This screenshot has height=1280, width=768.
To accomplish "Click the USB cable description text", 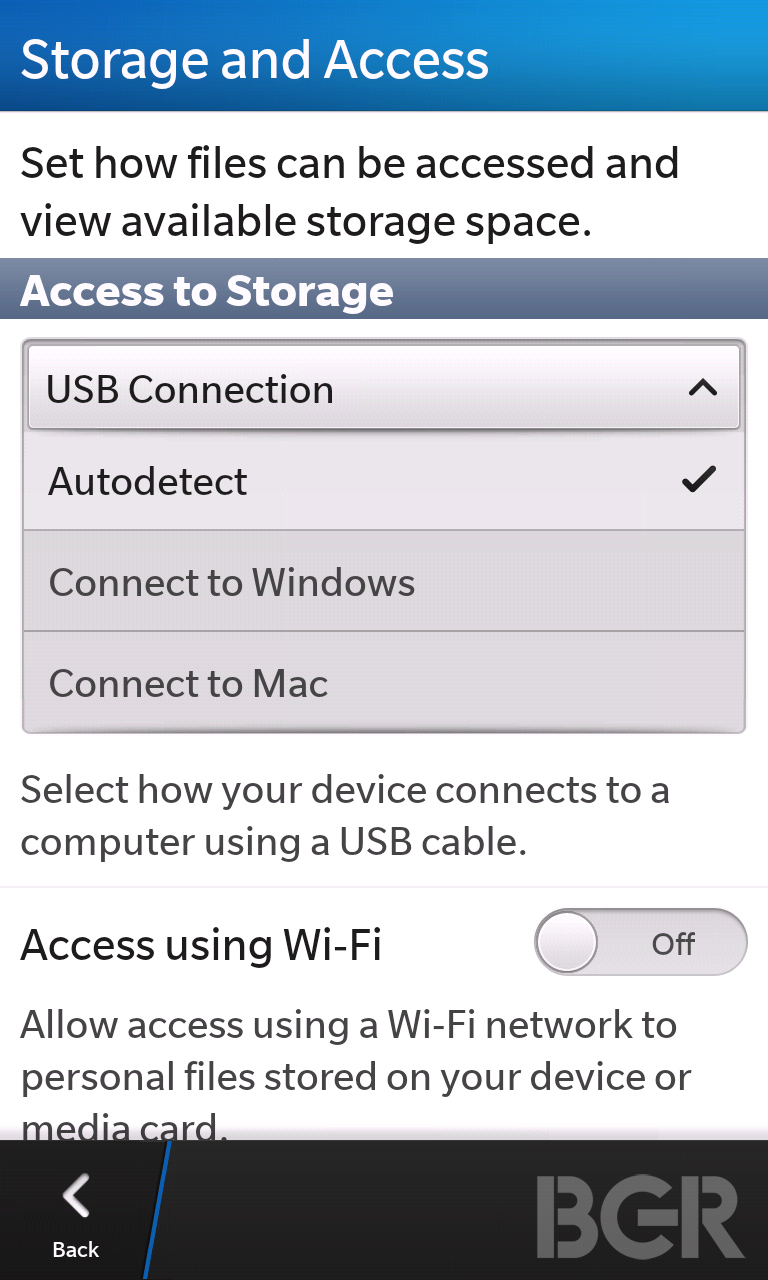I will pos(345,816).
